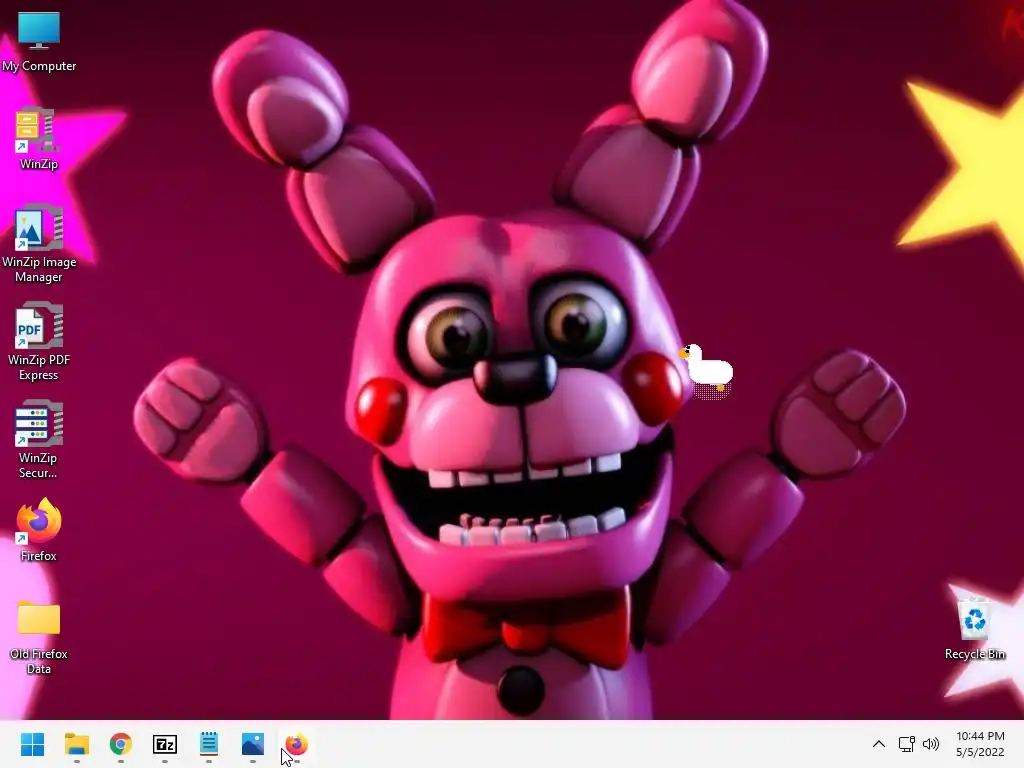Open Firefox from the taskbar
The image size is (1024, 768).
point(296,744)
